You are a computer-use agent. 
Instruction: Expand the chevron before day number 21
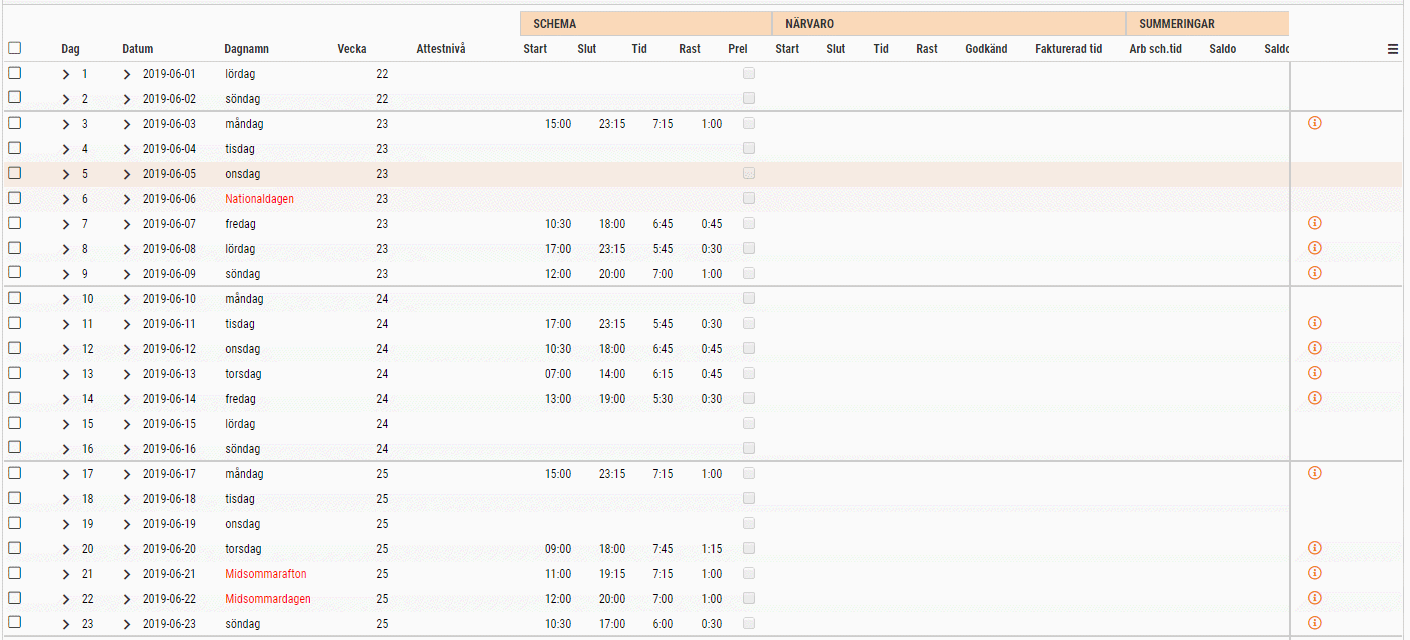coord(66,574)
